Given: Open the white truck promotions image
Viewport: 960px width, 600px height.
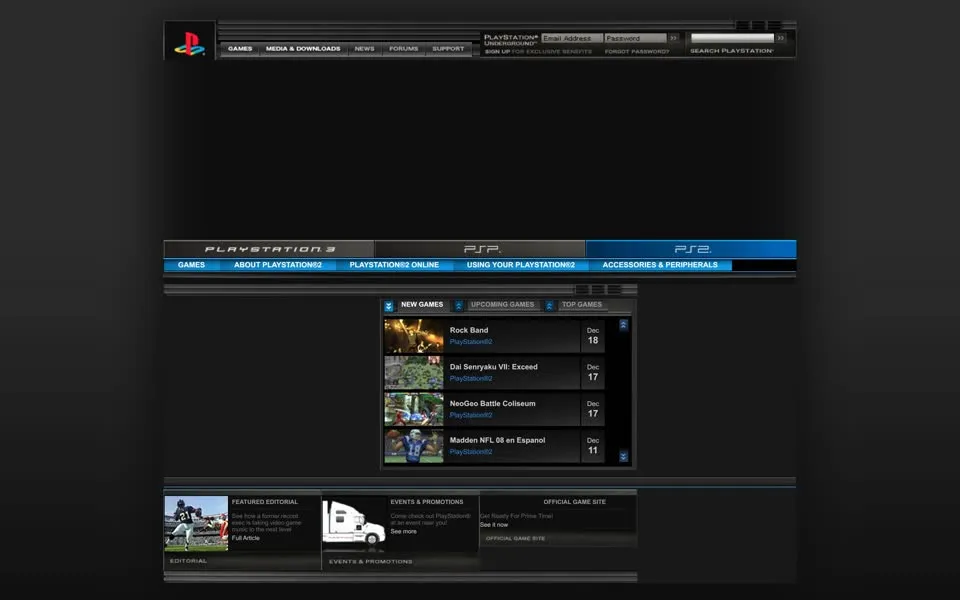Looking at the screenshot, I should coord(354,523).
